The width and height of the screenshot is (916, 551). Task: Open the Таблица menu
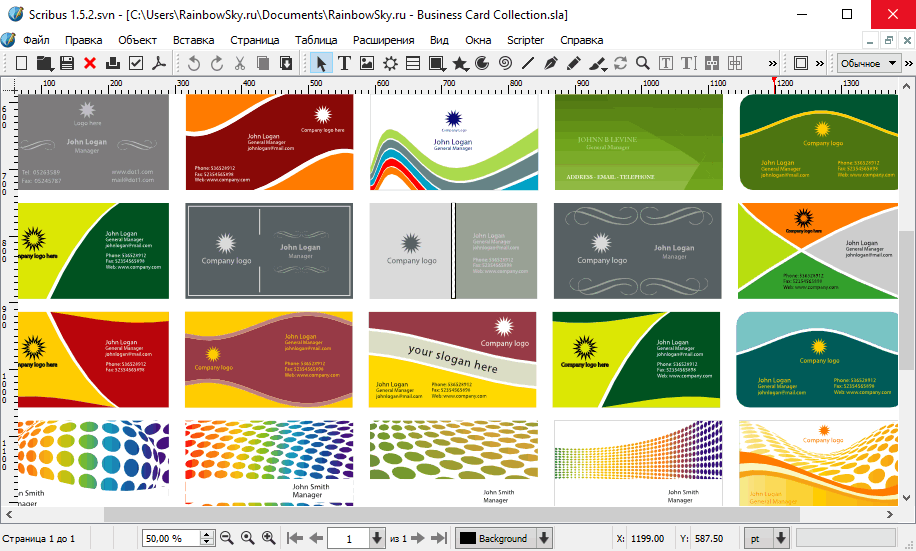pyautogui.click(x=316, y=40)
